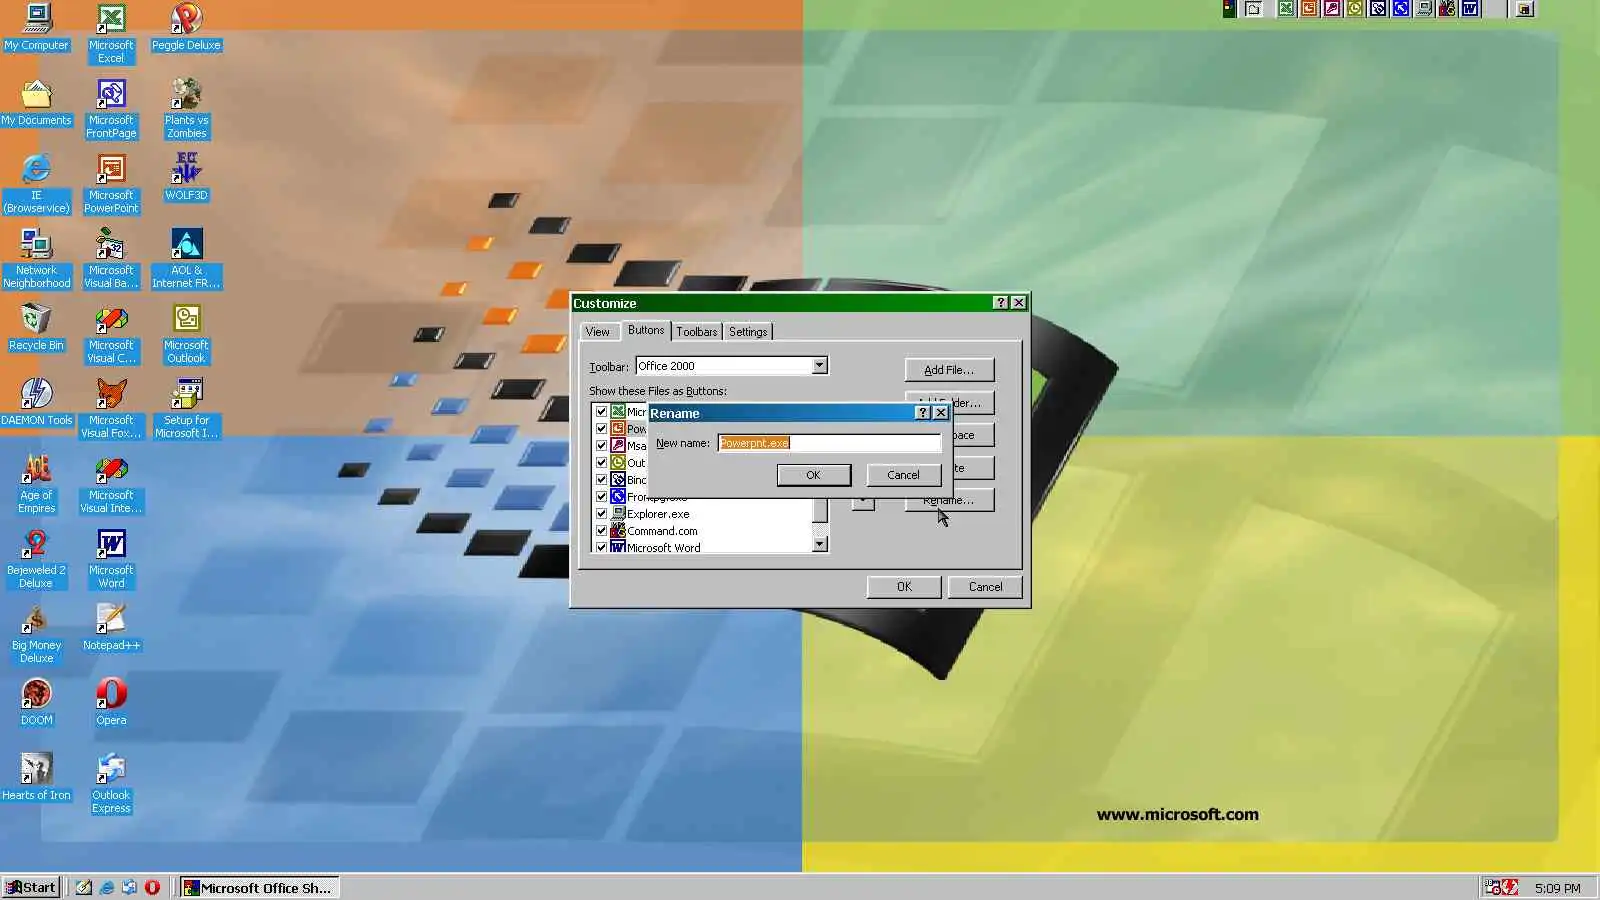Select the Peggle Deluxe desktop shortcut
This screenshot has height=900, width=1600.
(186, 27)
